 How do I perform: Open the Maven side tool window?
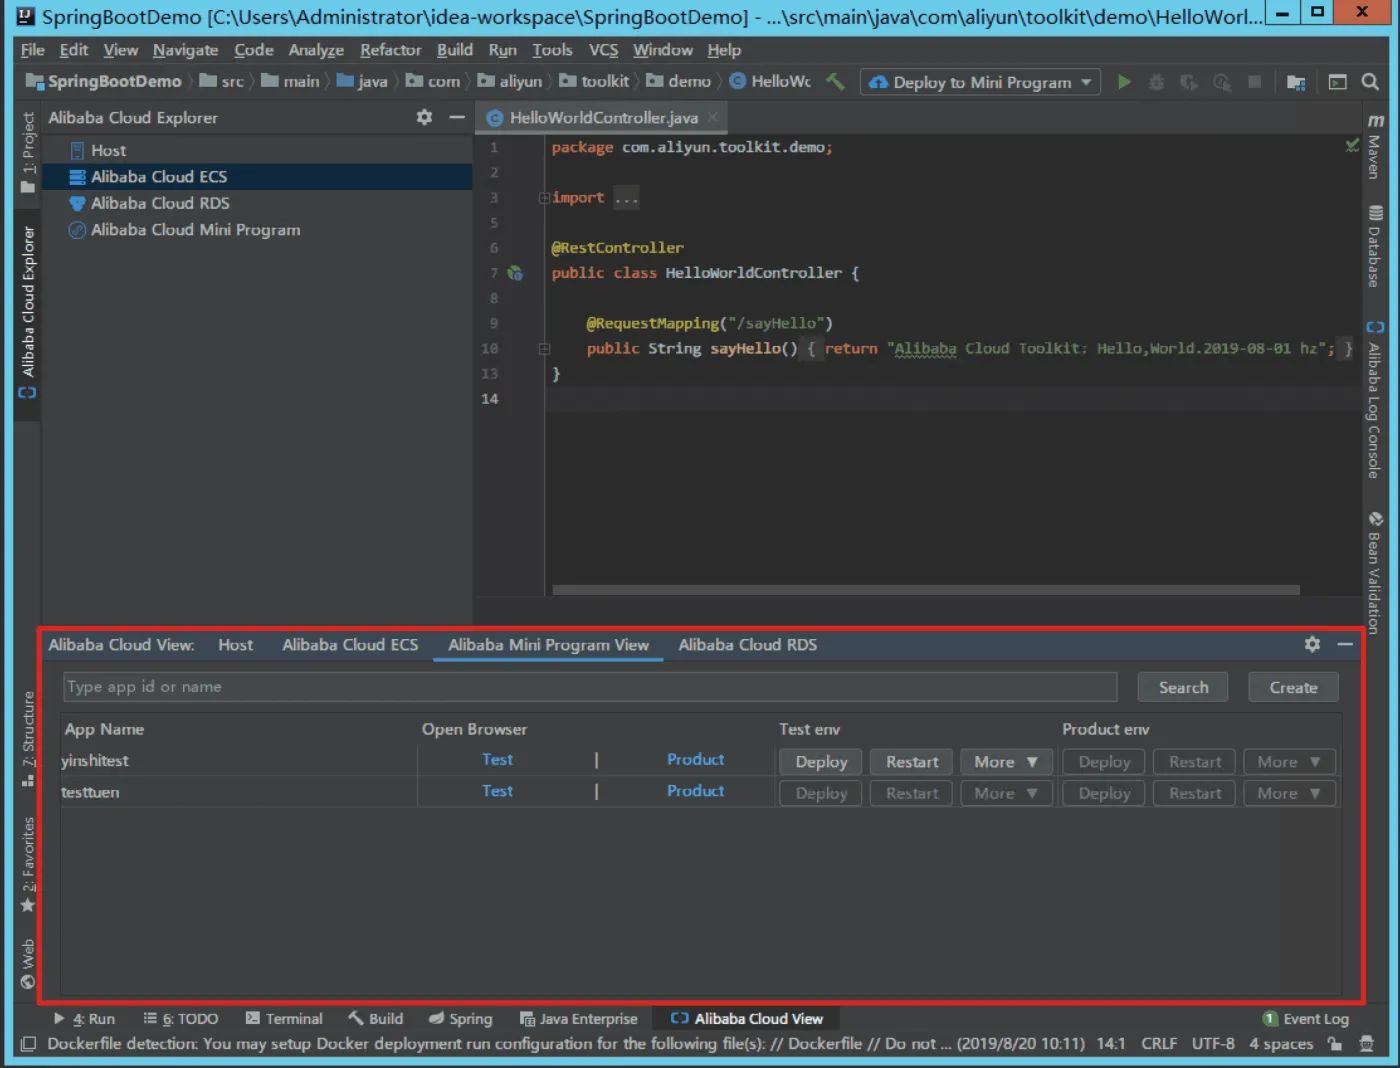(x=1375, y=146)
